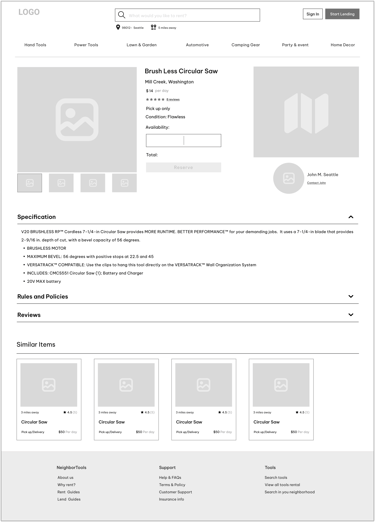
Task: Open Why rent? footer link
Action: click(x=66, y=485)
